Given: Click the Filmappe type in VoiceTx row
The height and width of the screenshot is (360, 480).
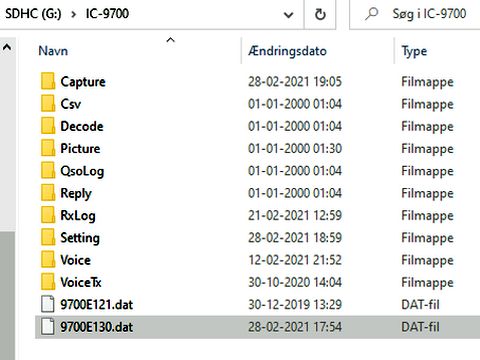Looking at the screenshot, I should (427, 283).
